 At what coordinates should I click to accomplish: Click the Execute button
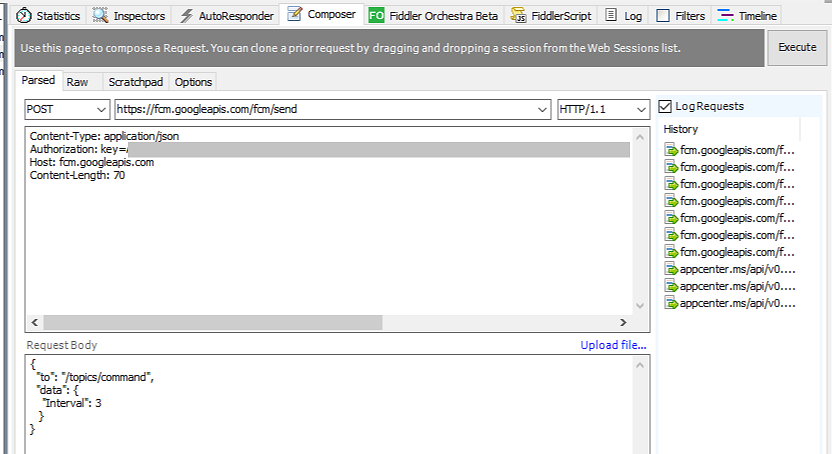pyautogui.click(x=797, y=47)
